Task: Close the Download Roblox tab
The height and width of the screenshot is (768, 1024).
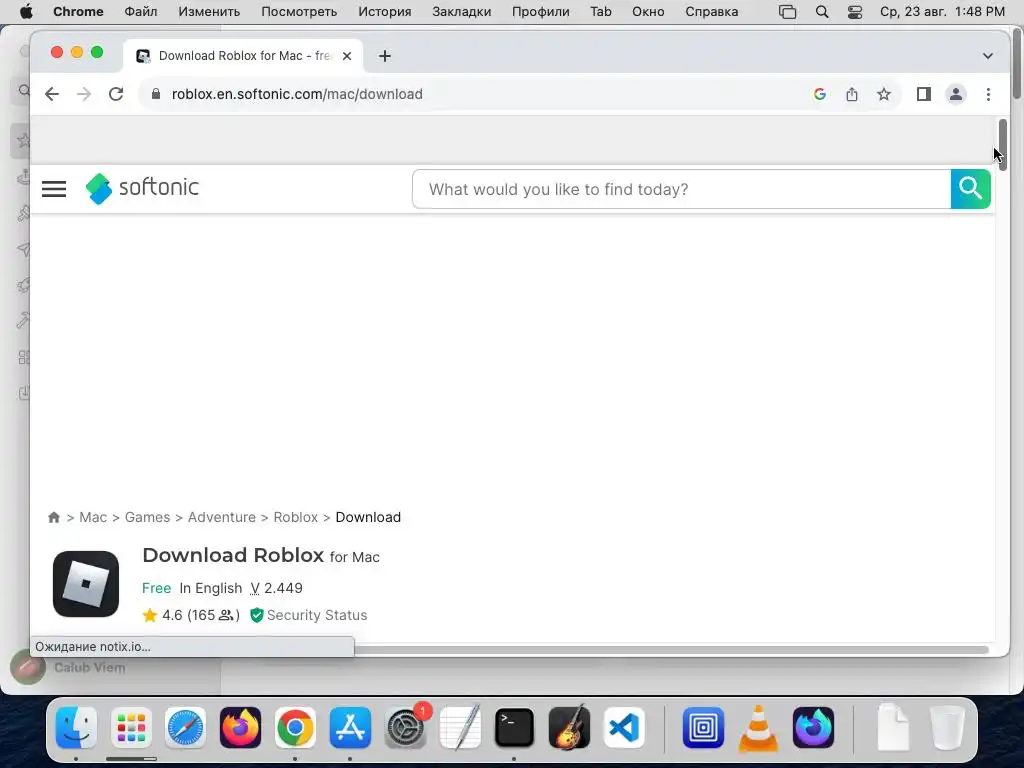Action: [347, 56]
